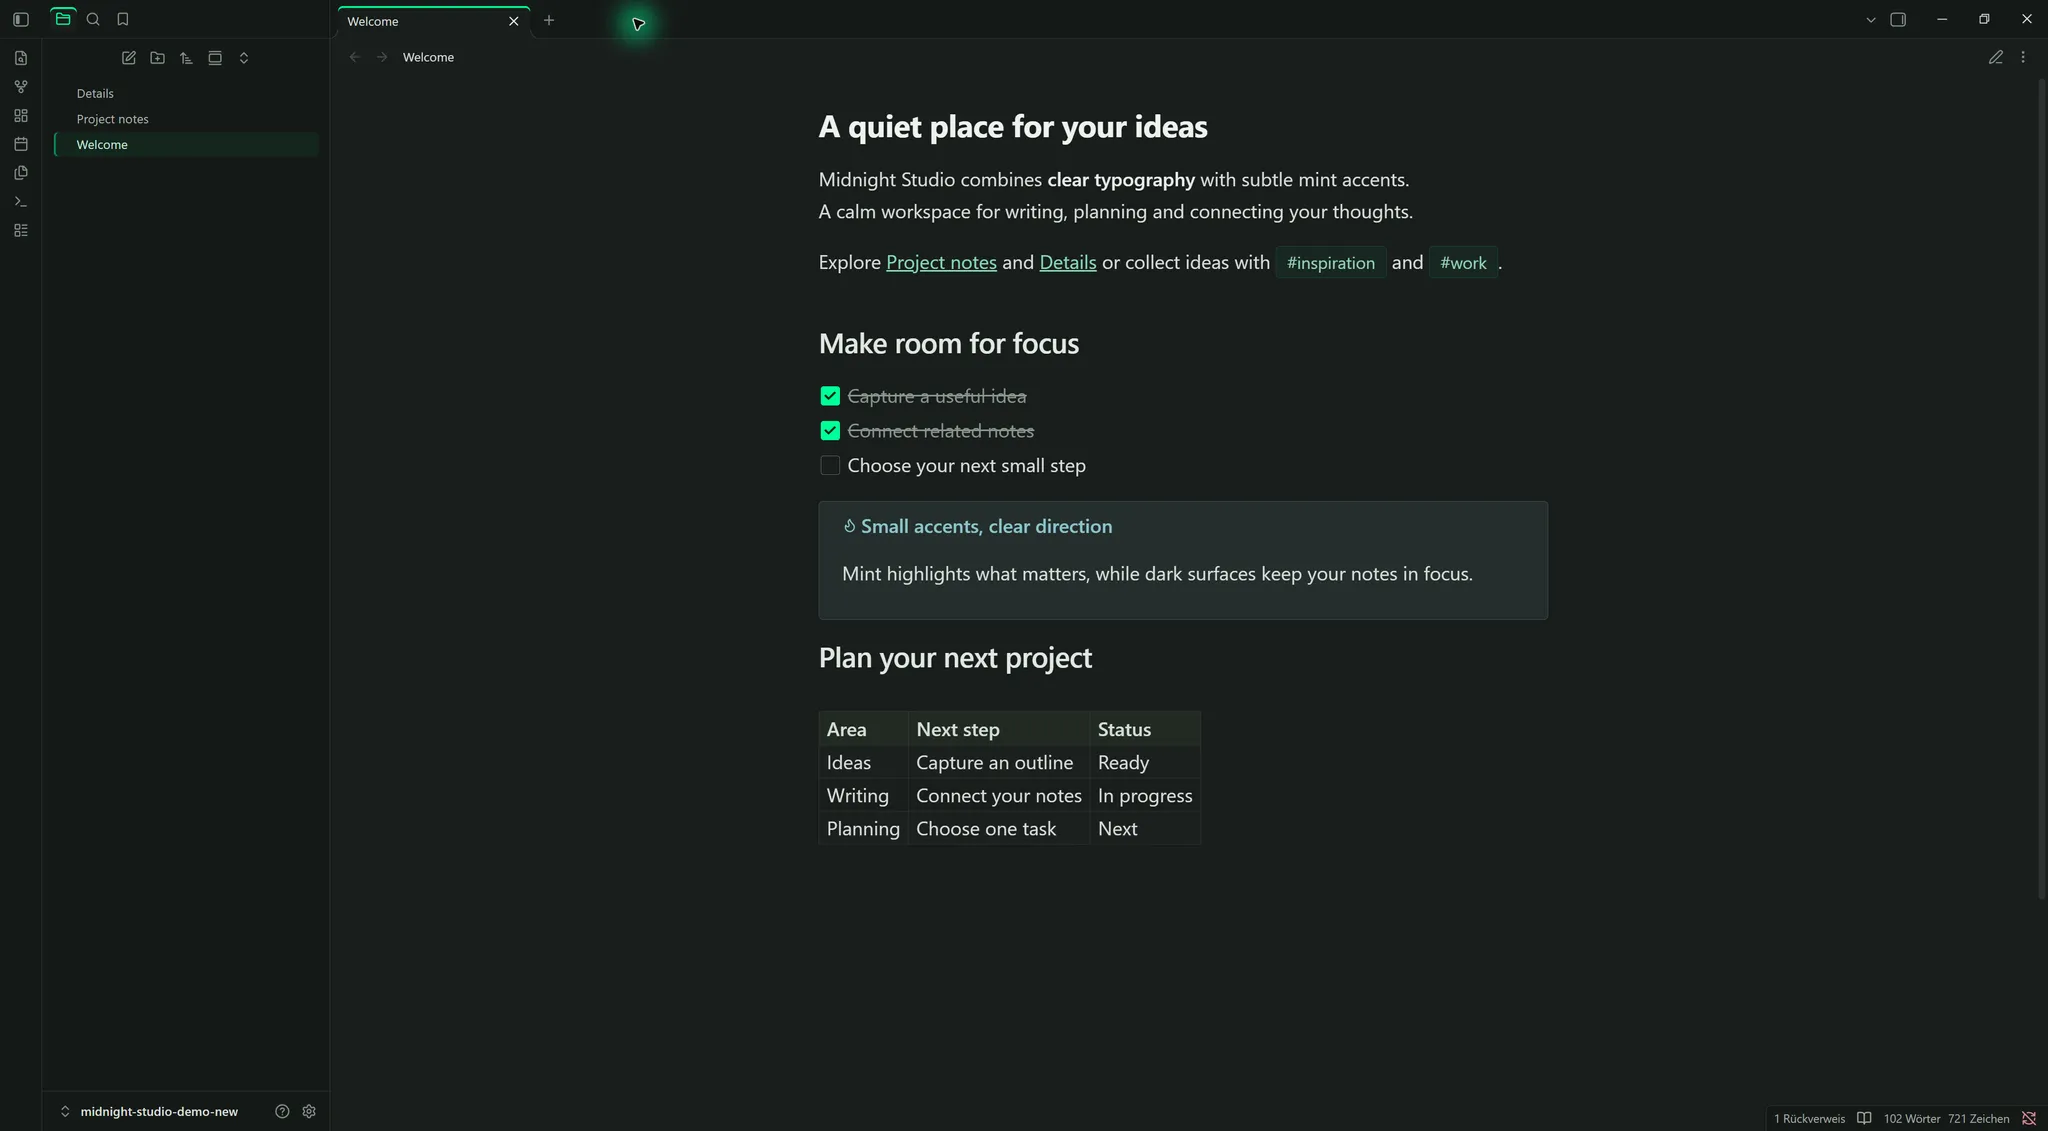Open quick switcher from the ribbon

pyautogui.click(x=21, y=58)
